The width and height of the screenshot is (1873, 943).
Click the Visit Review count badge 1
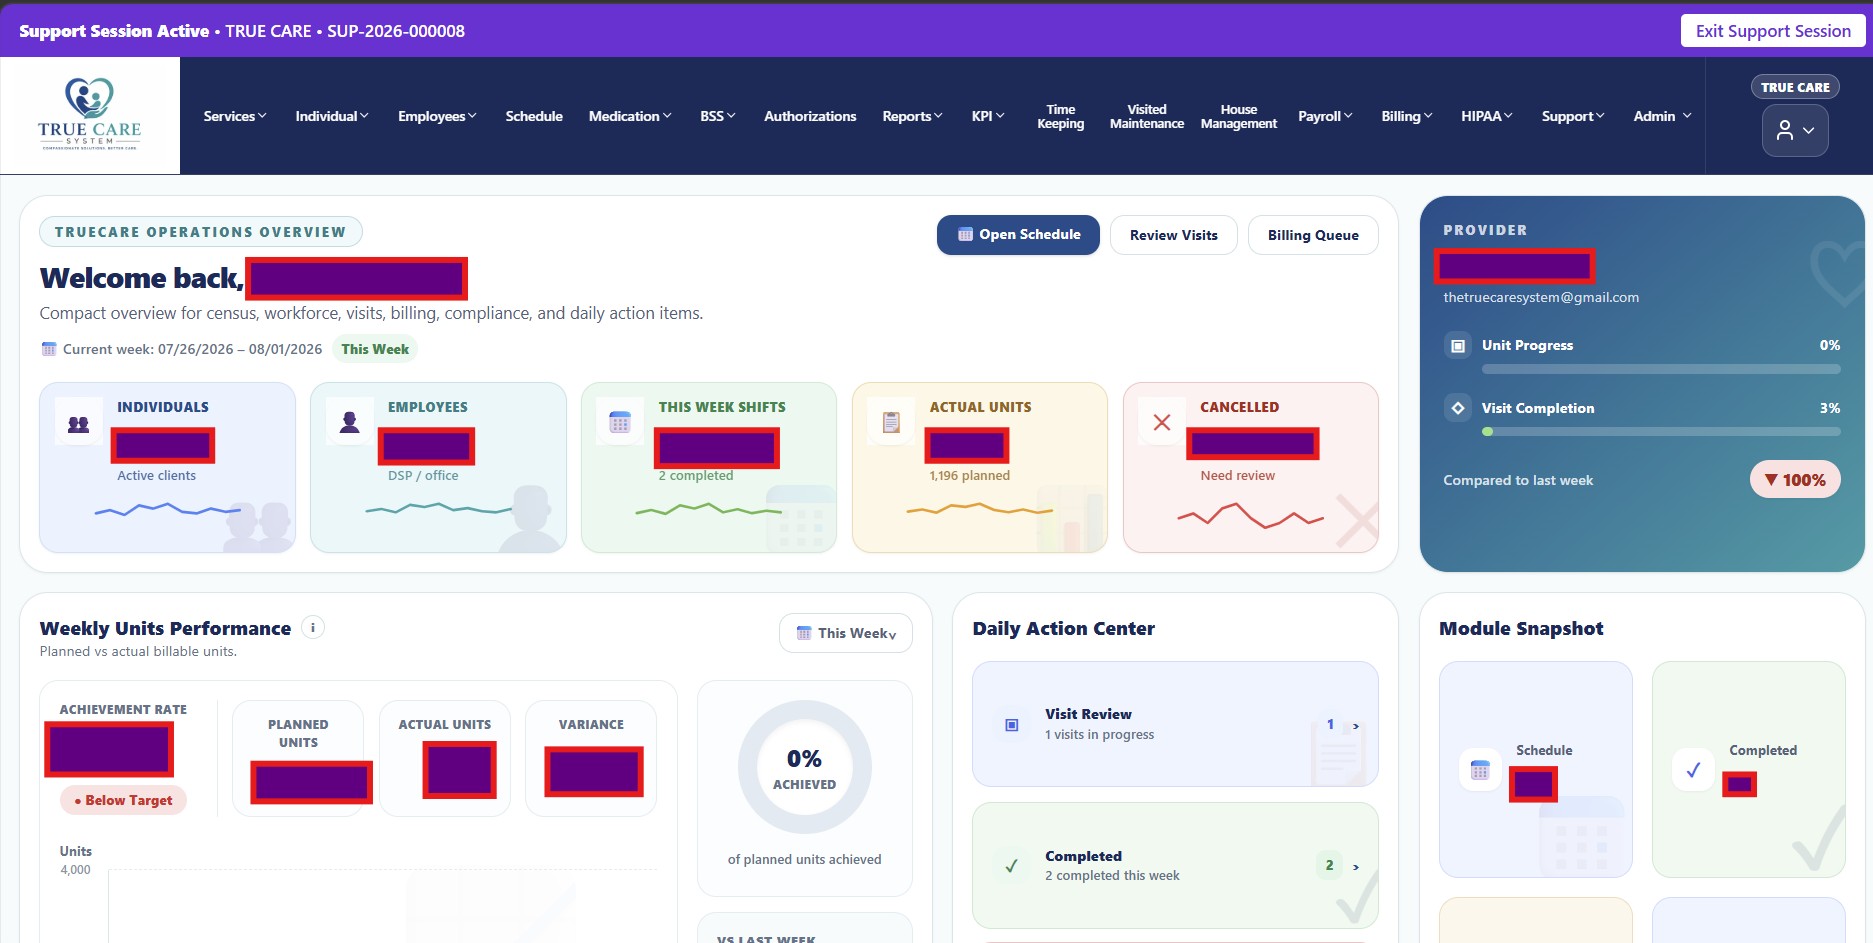[x=1330, y=724]
